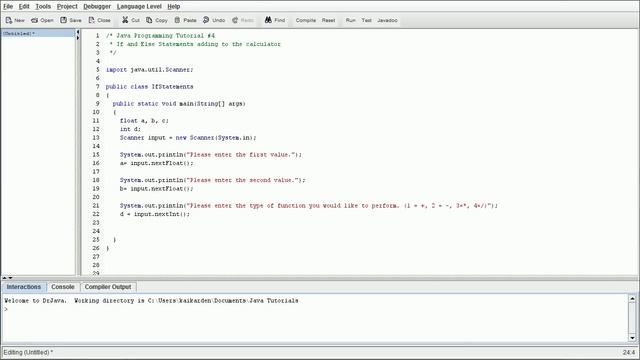Close the current document via toolbar
Screen dimensions: 640x360
[100, 20]
